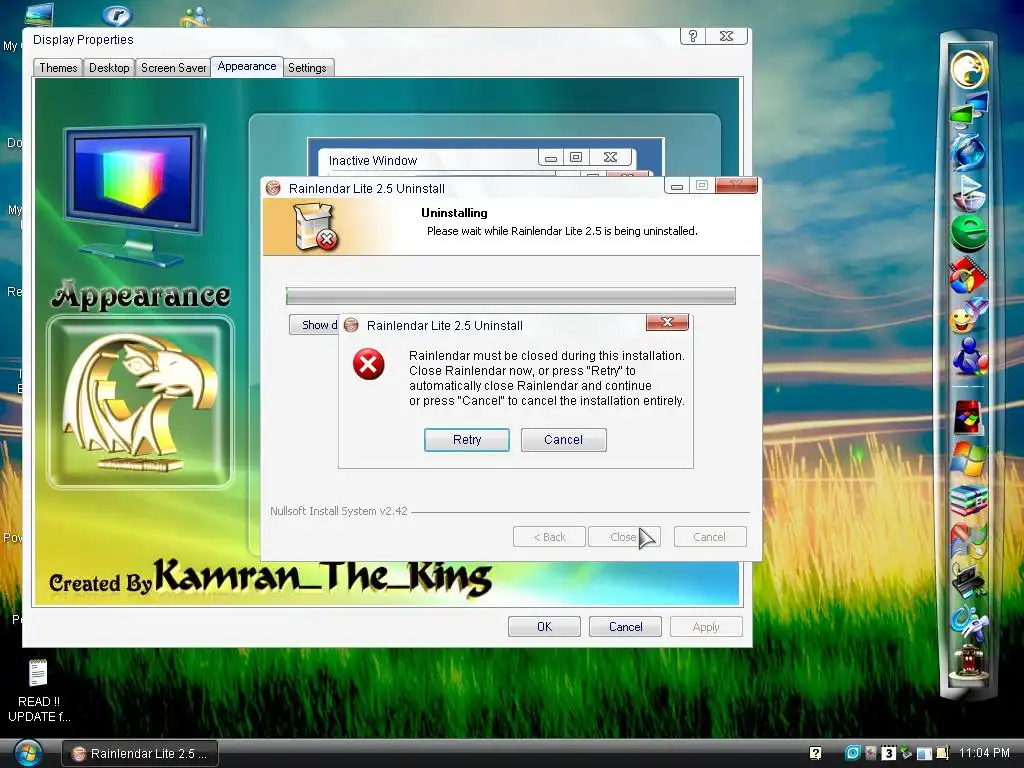Image resolution: width=1024 pixels, height=768 pixels.
Task: Open the Desktop tab in Display Properties
Action: [x=109, y=68]
